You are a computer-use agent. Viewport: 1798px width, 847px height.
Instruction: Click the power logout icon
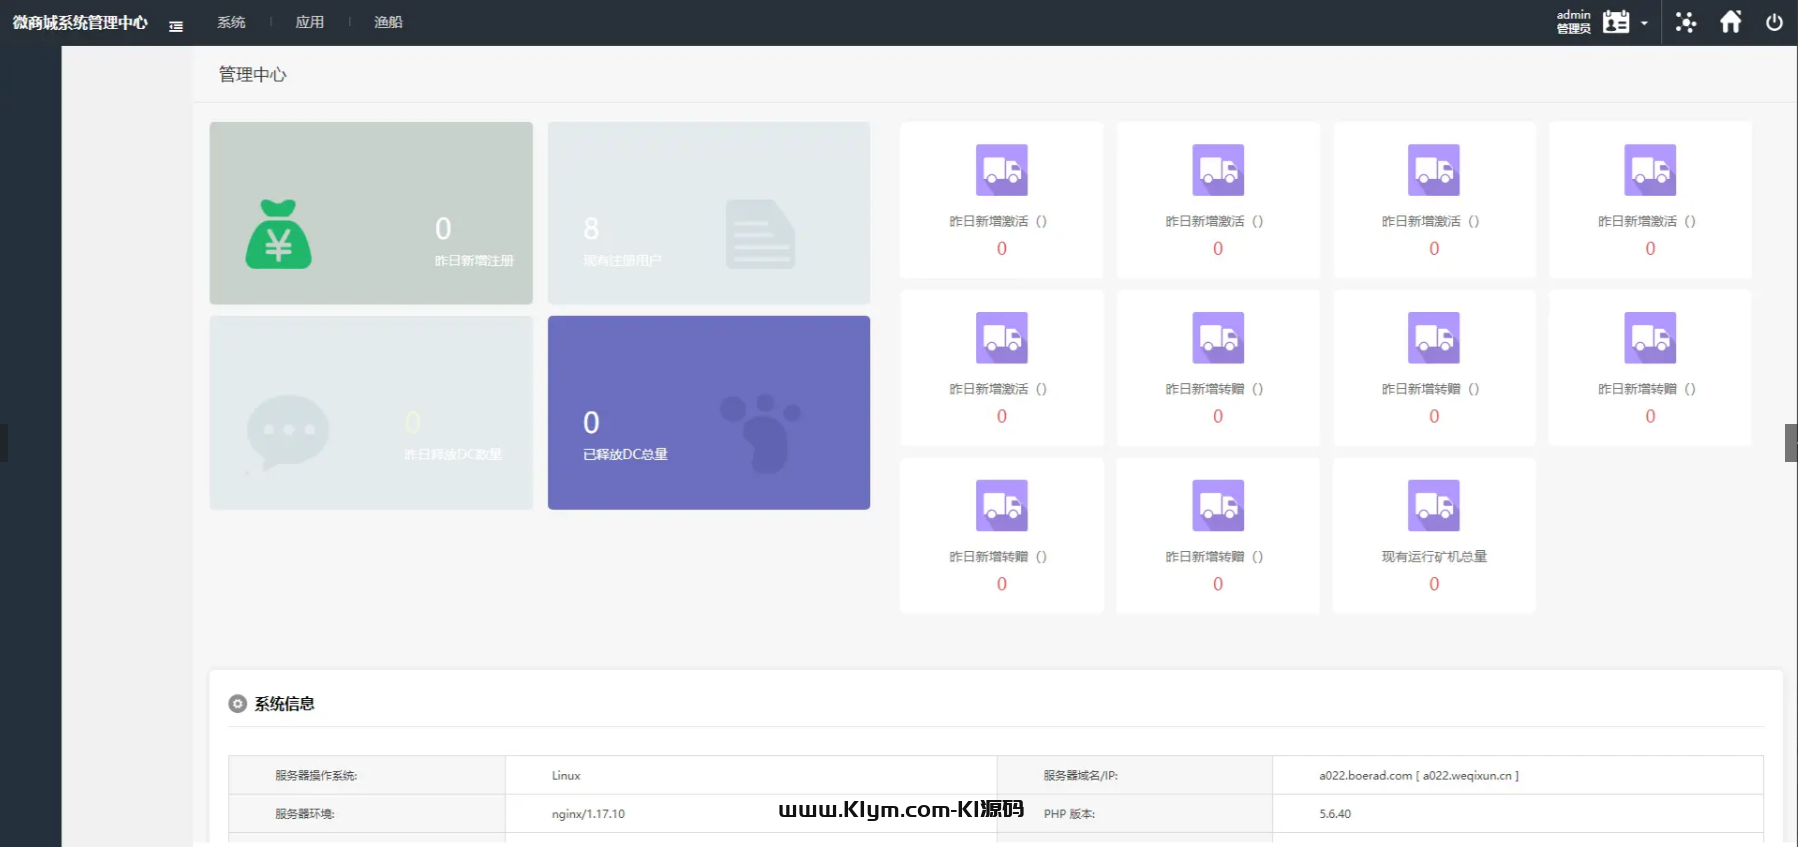click(x=1774, y=22)
